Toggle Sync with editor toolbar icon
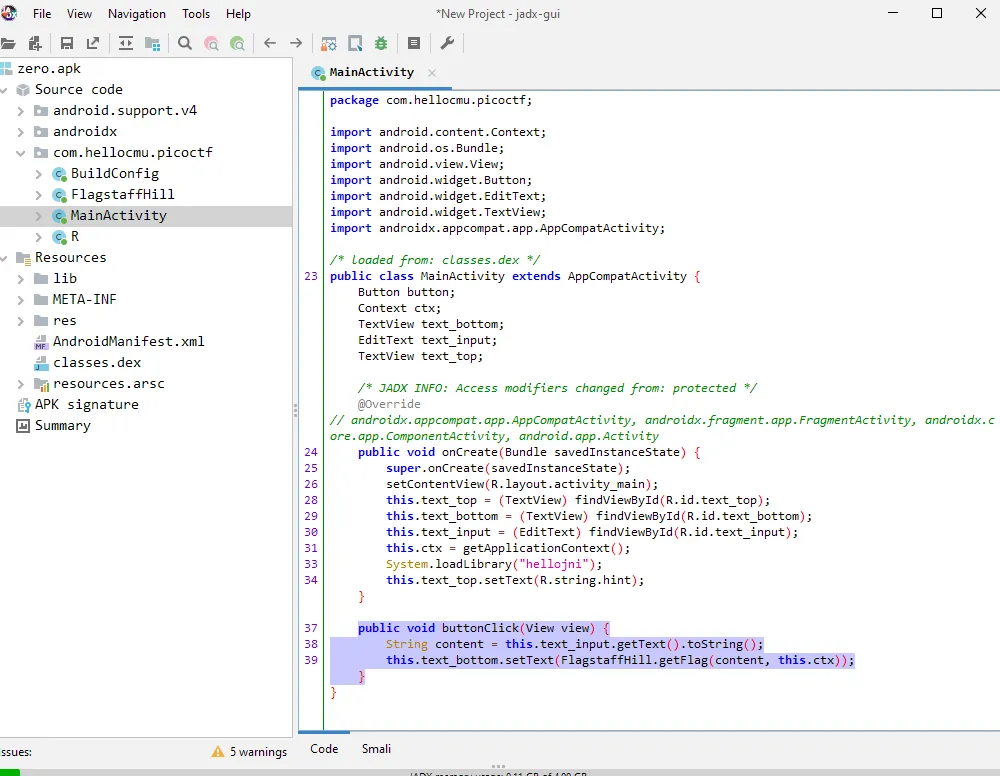 point(126,43)
